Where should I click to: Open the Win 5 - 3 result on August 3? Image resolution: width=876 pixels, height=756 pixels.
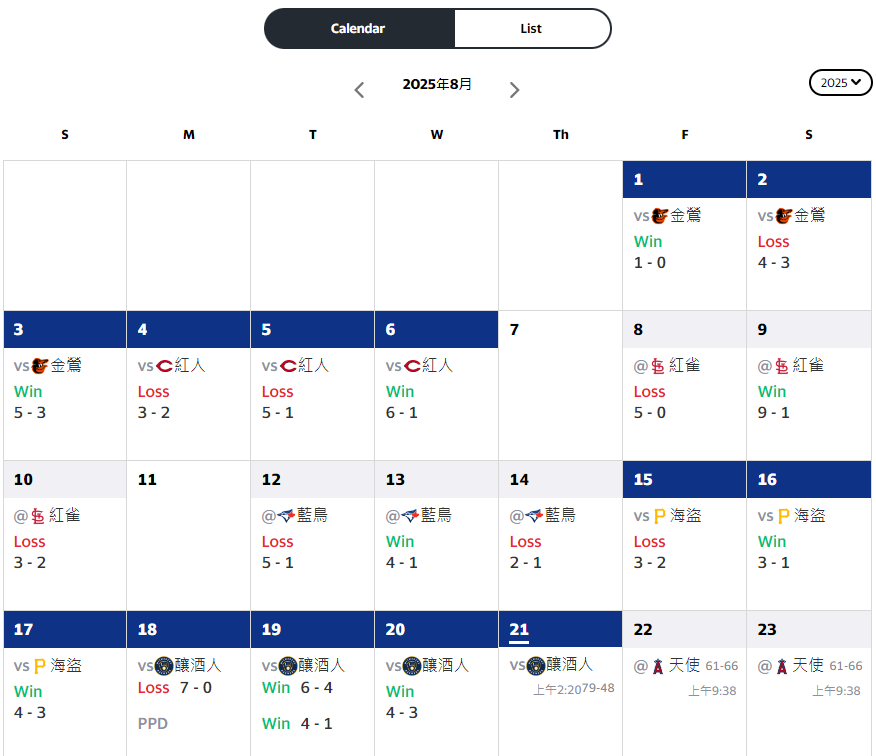[x=30, y=402]
